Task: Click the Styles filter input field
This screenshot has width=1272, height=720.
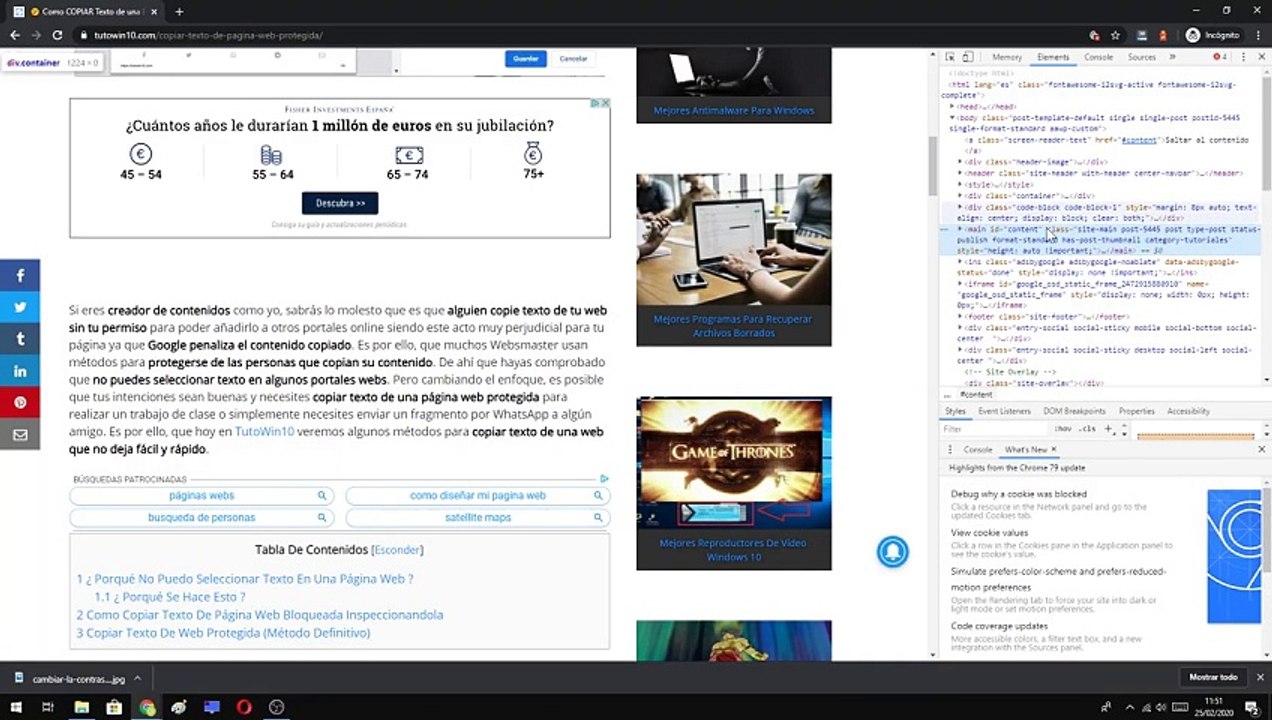Action: tap(994, 429)
